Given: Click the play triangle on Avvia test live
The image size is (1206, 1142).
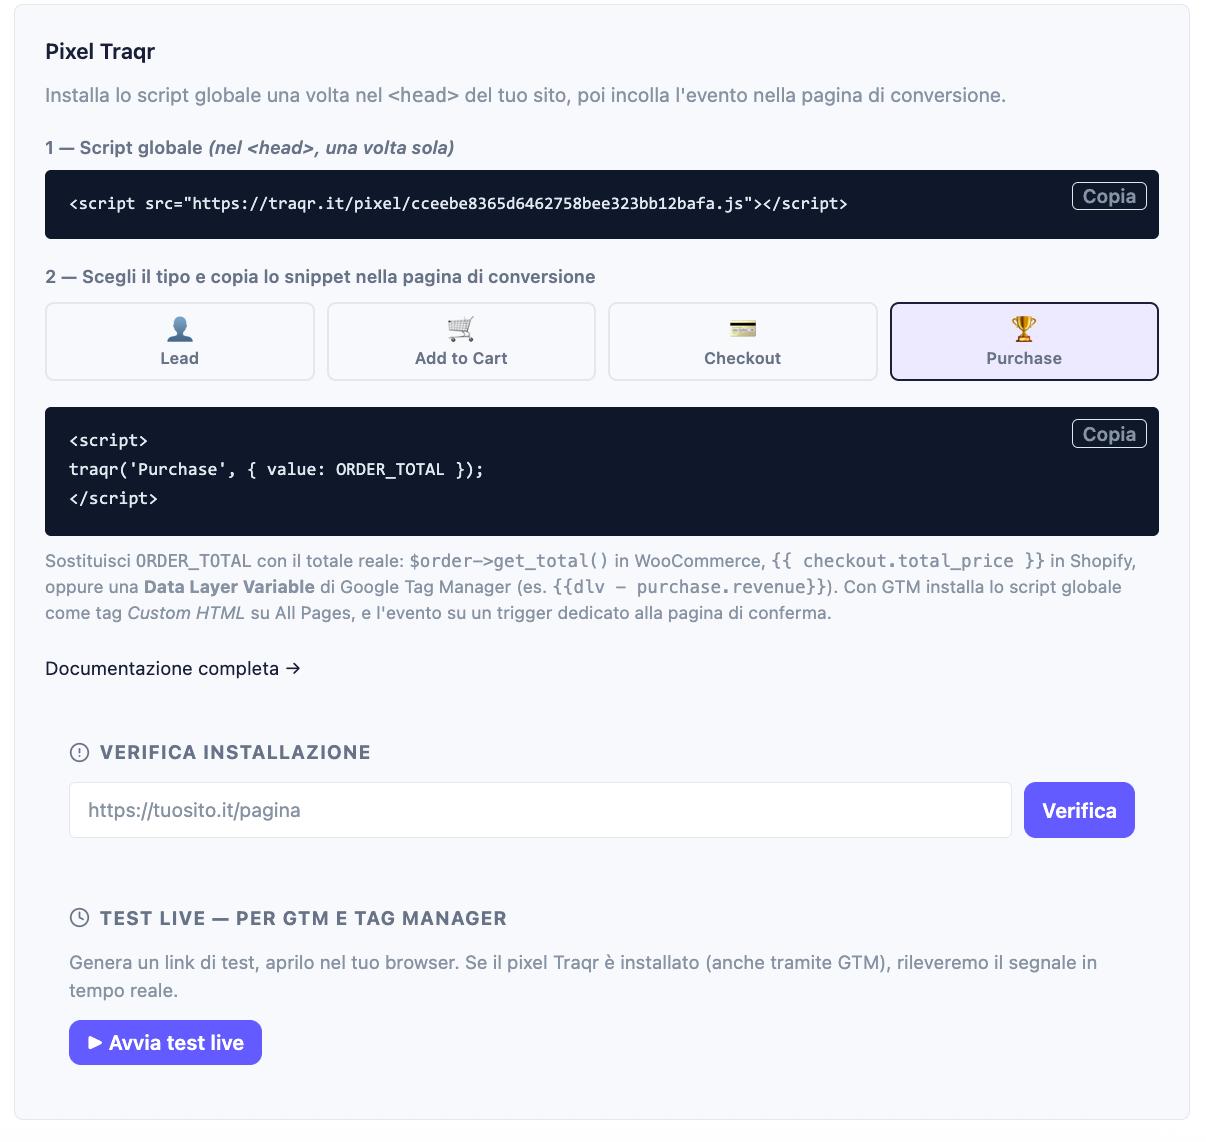Looking at the screenshot, I should [x=95, y=1043].
